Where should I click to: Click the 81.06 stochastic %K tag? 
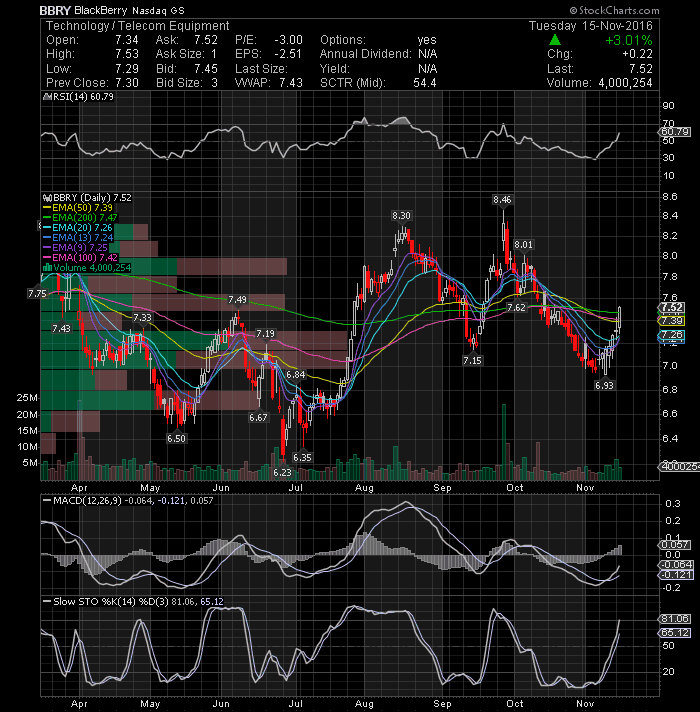click(675, 618)
